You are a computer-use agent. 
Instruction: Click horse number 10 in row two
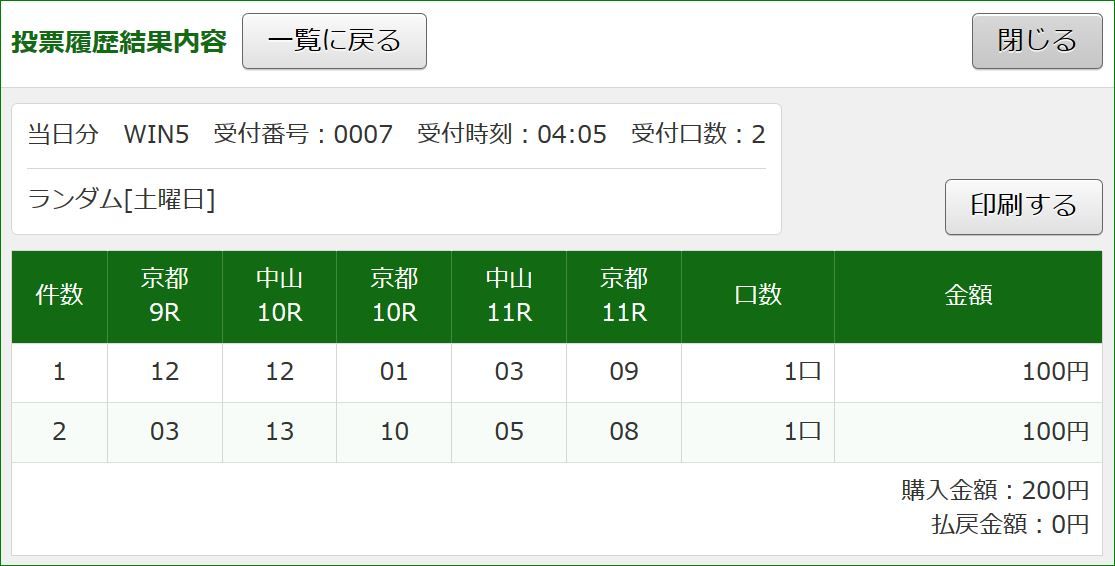point(394,432)
